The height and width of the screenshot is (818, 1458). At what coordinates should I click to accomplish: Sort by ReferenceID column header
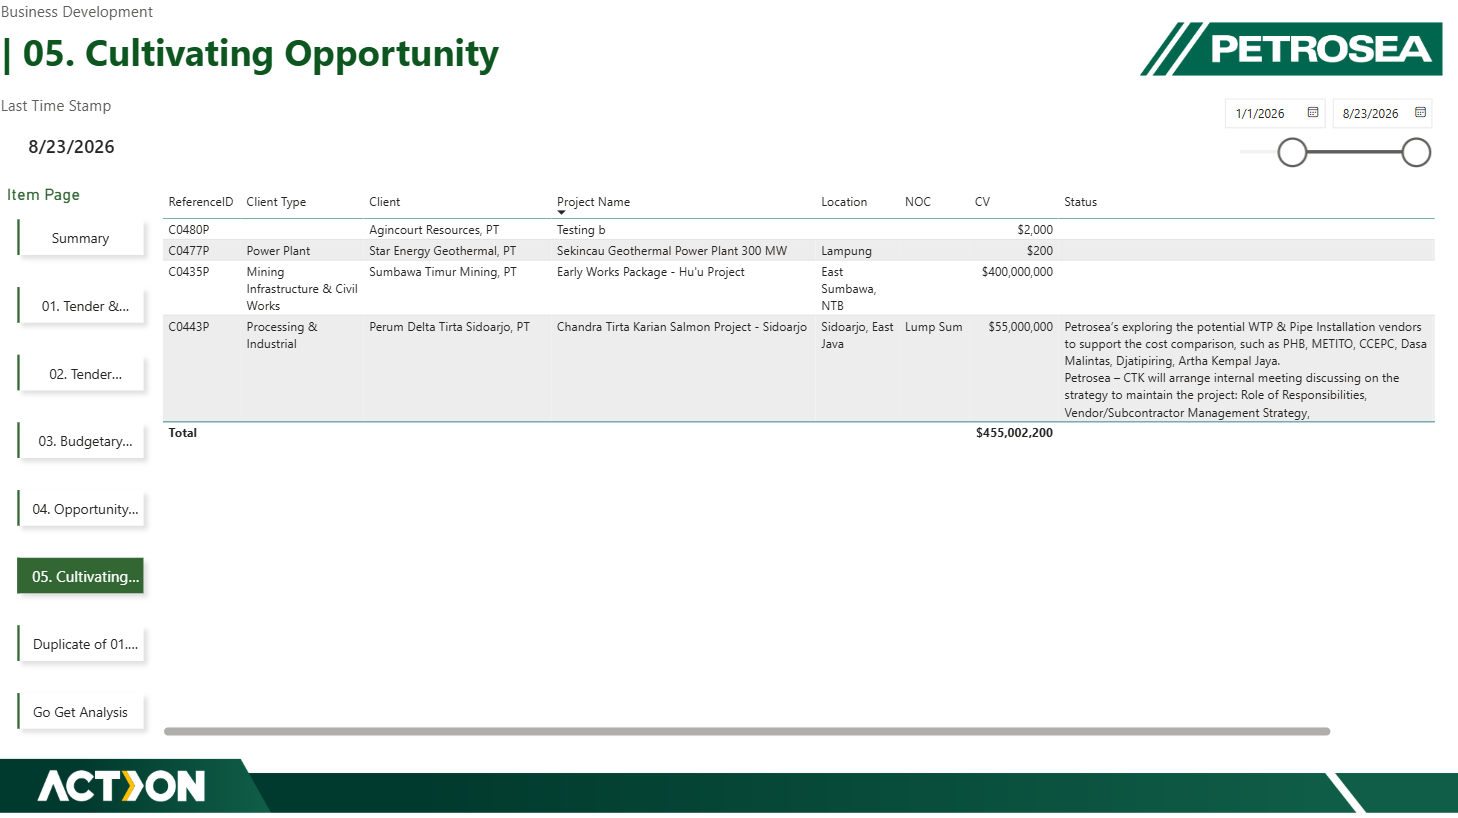[200, 202]
